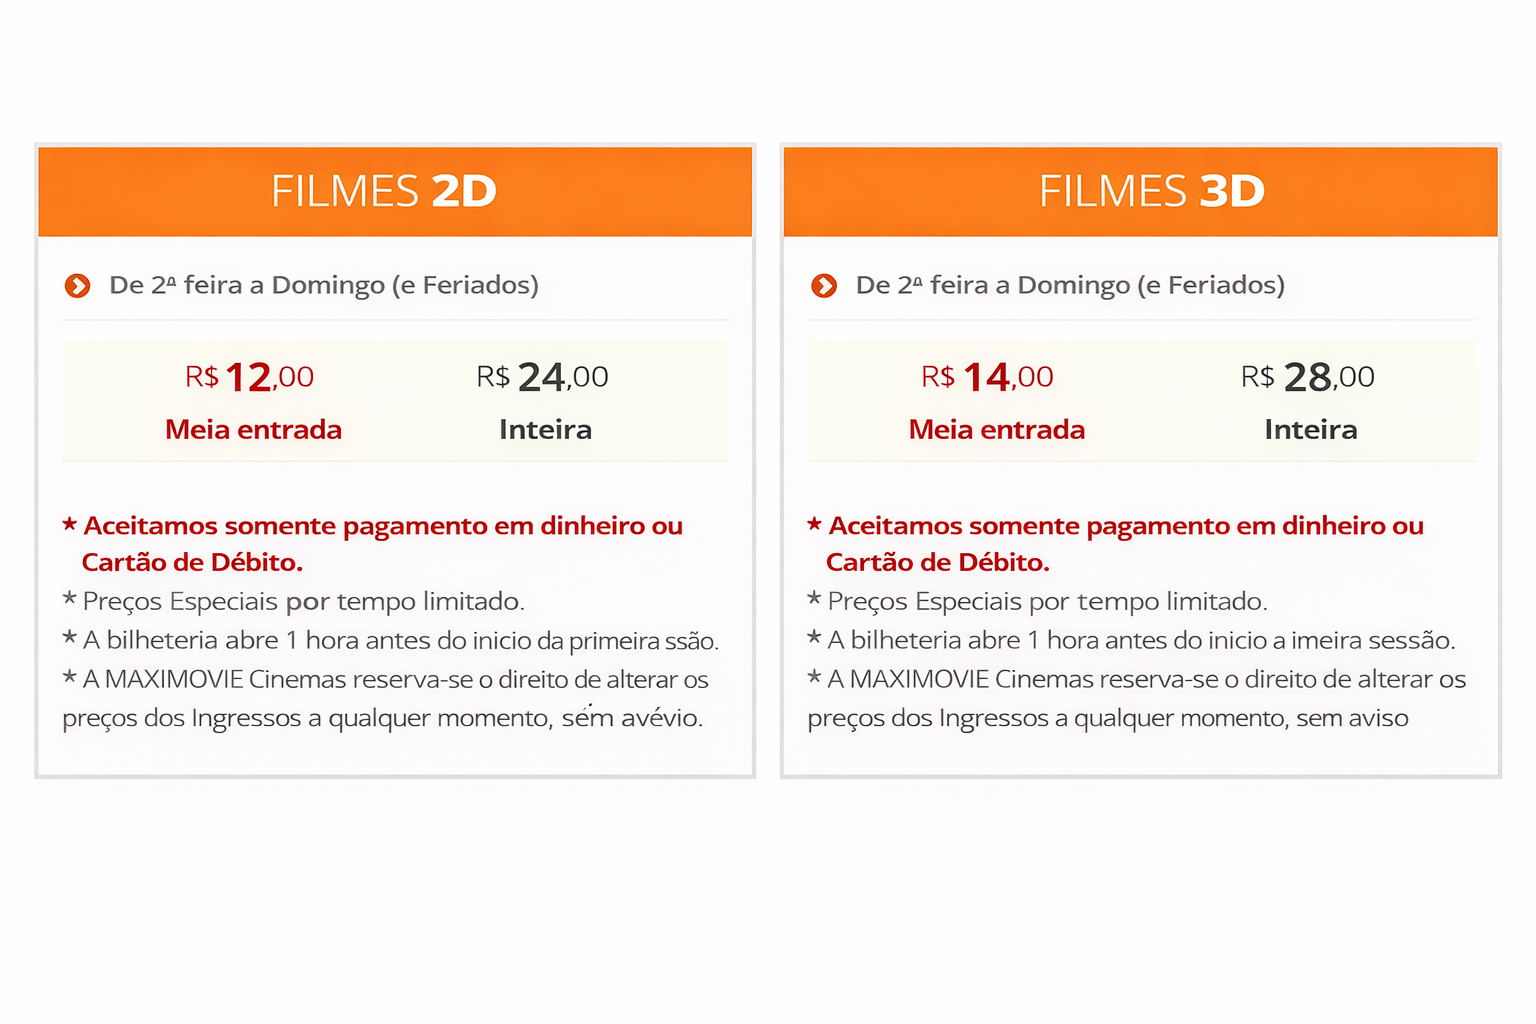The image size is (1536, 1024).
Task: Click the Meia entrada label in the 2D panel
Action: 253,430
